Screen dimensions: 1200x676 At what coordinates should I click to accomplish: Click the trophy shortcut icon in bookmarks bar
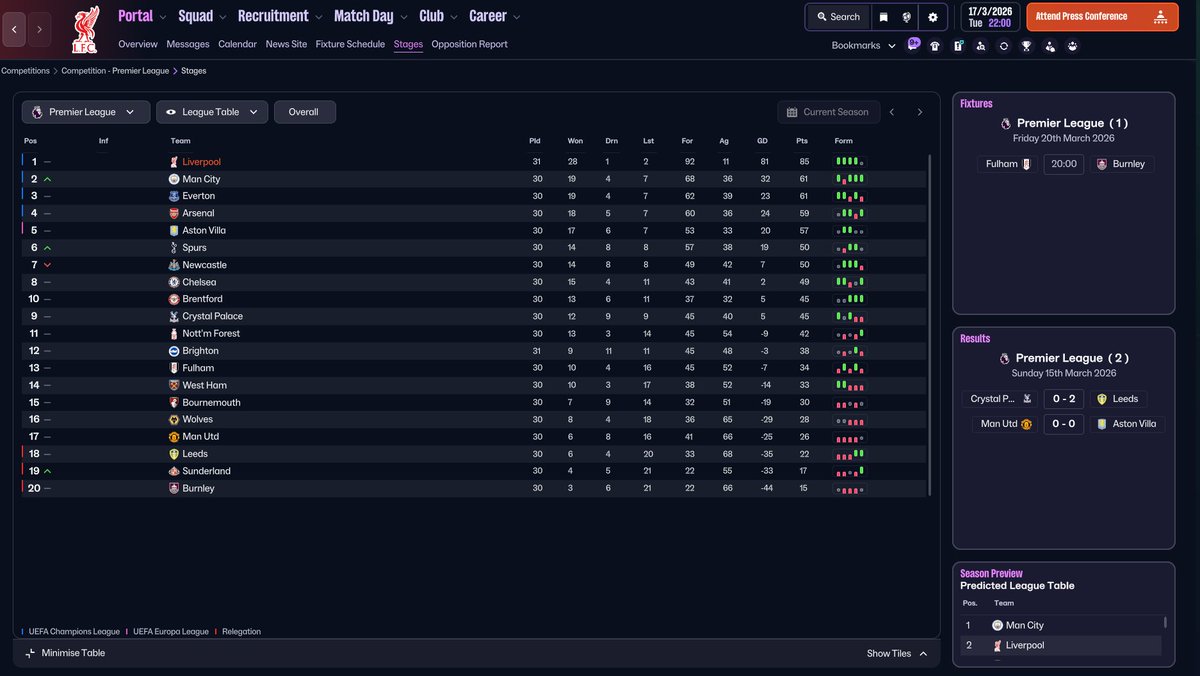[1026, 46]
